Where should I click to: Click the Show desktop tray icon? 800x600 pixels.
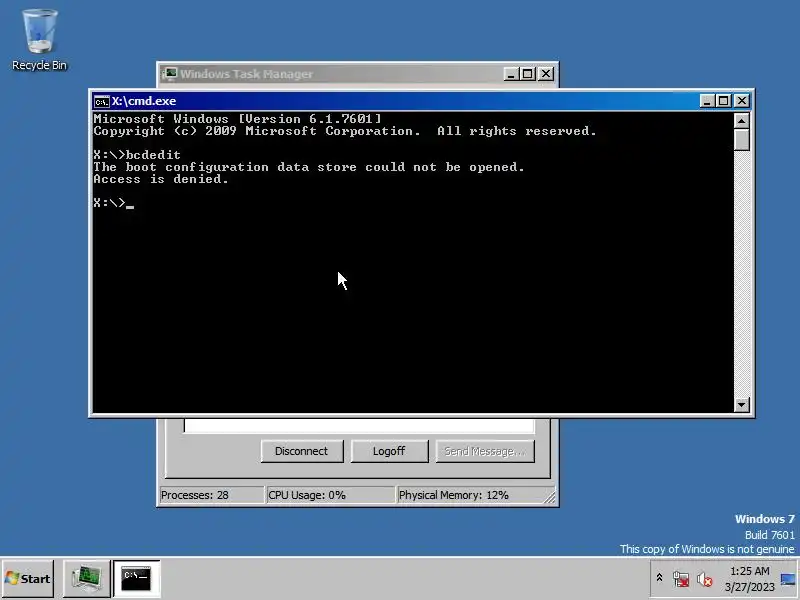click(x=788, y=579)
